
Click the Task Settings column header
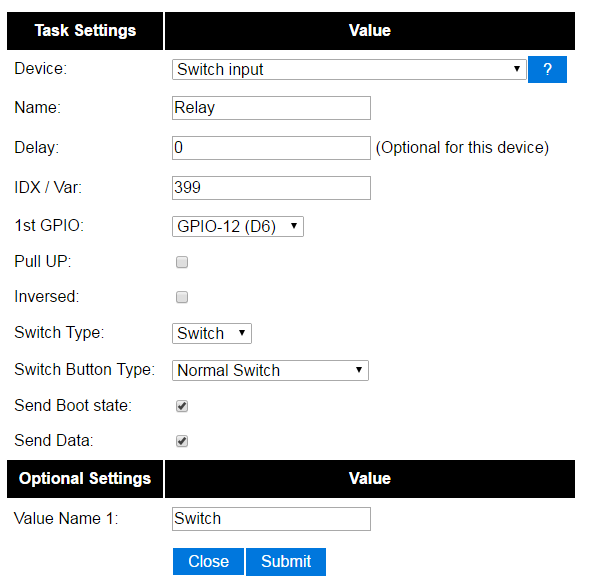(x=85, y=31)
